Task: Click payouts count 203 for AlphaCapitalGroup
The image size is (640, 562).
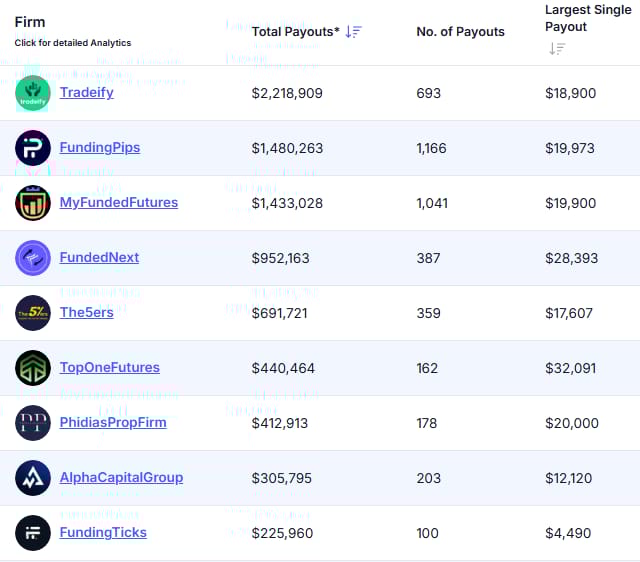Action: [429, 478]
